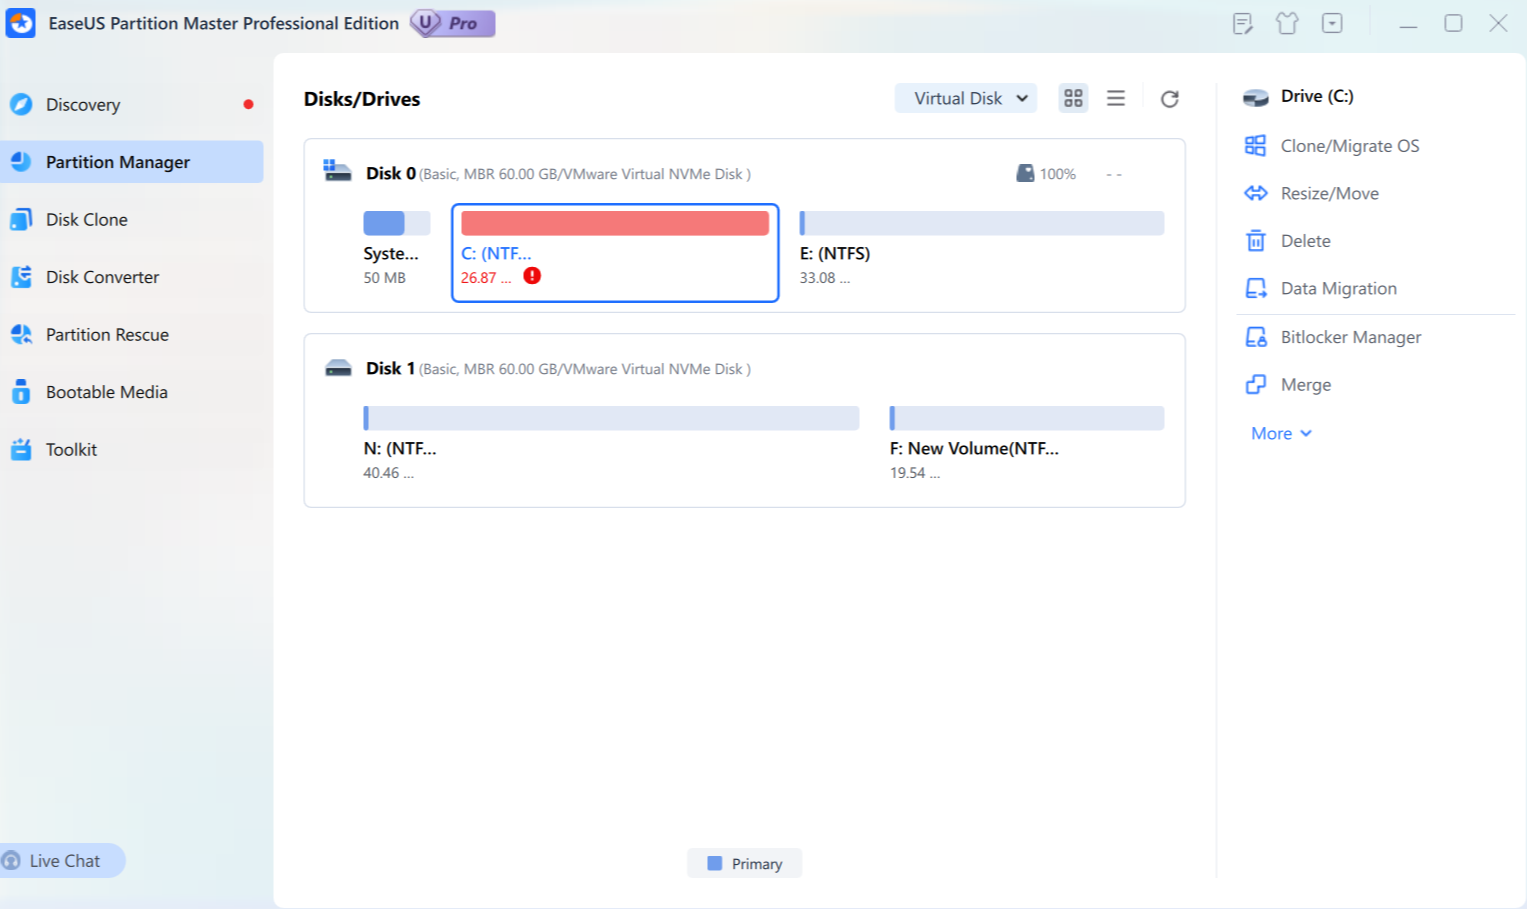Click the Merge icon

coord(1255,385)
